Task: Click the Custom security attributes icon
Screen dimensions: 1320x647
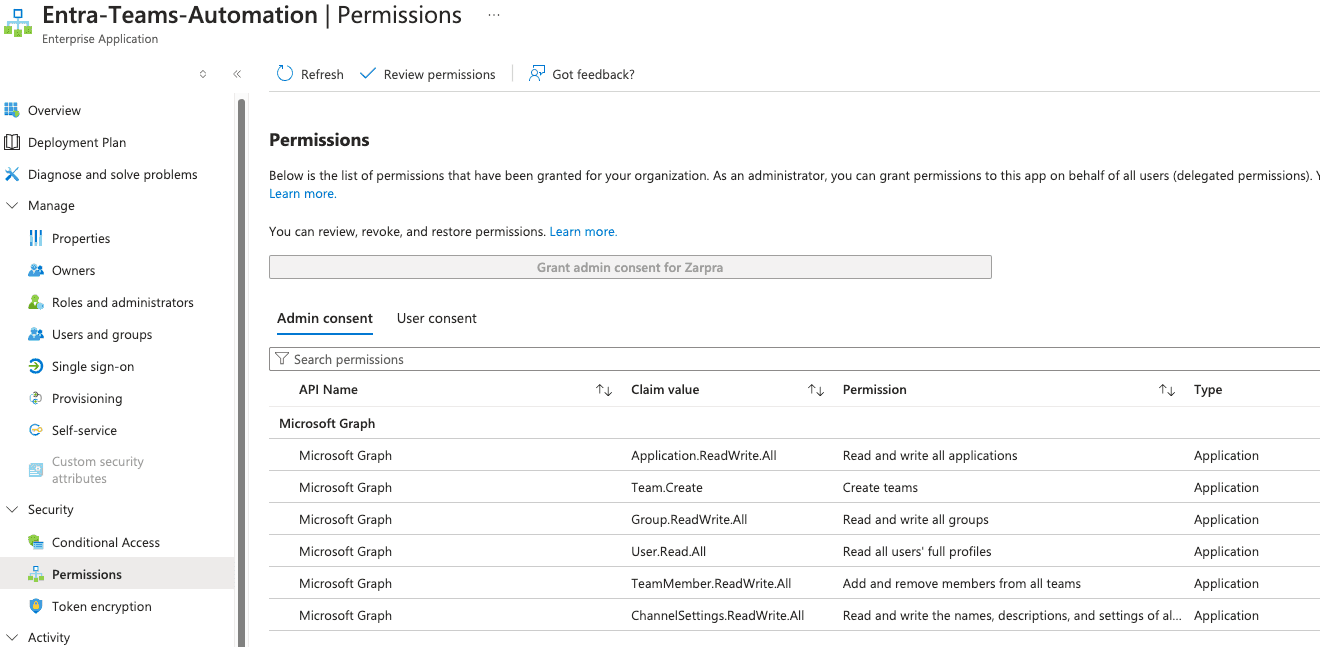Action: coord(36,470)
